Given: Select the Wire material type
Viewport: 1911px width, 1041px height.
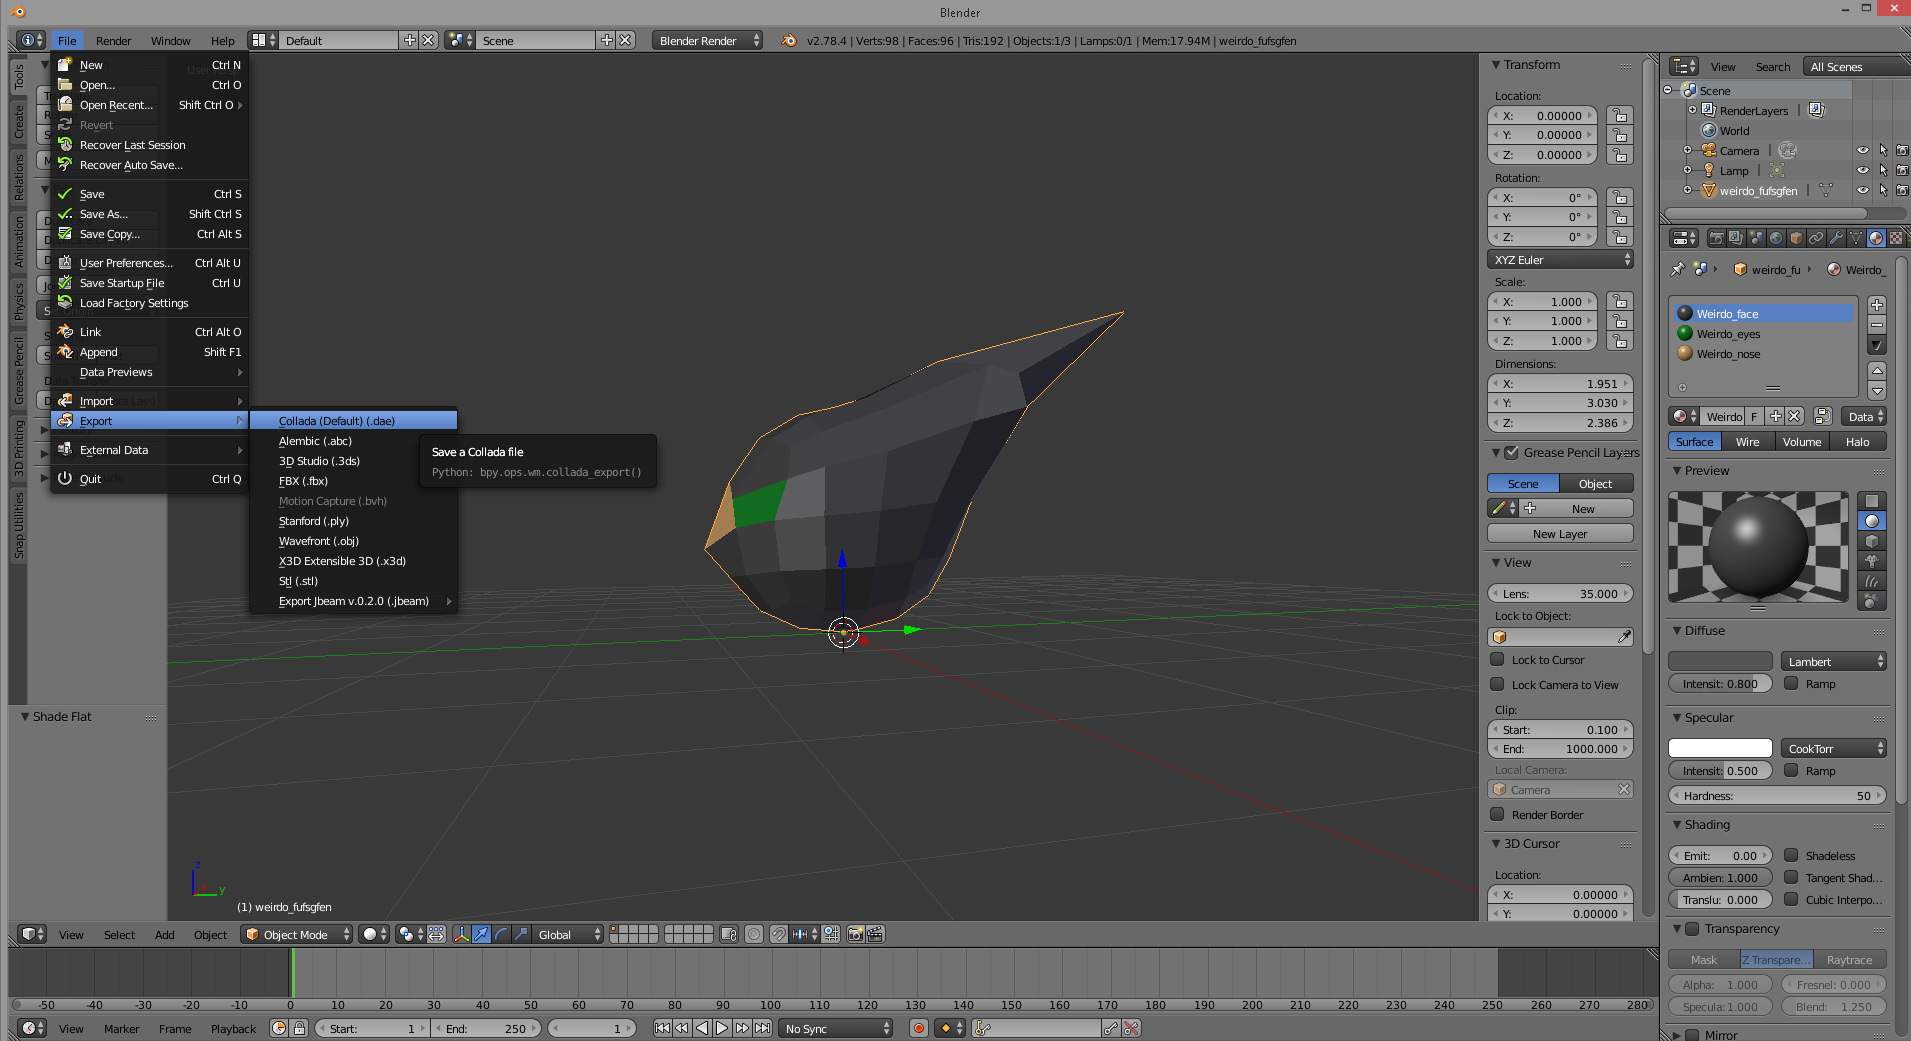Looking at the screenshot, I should (1747, 442).
